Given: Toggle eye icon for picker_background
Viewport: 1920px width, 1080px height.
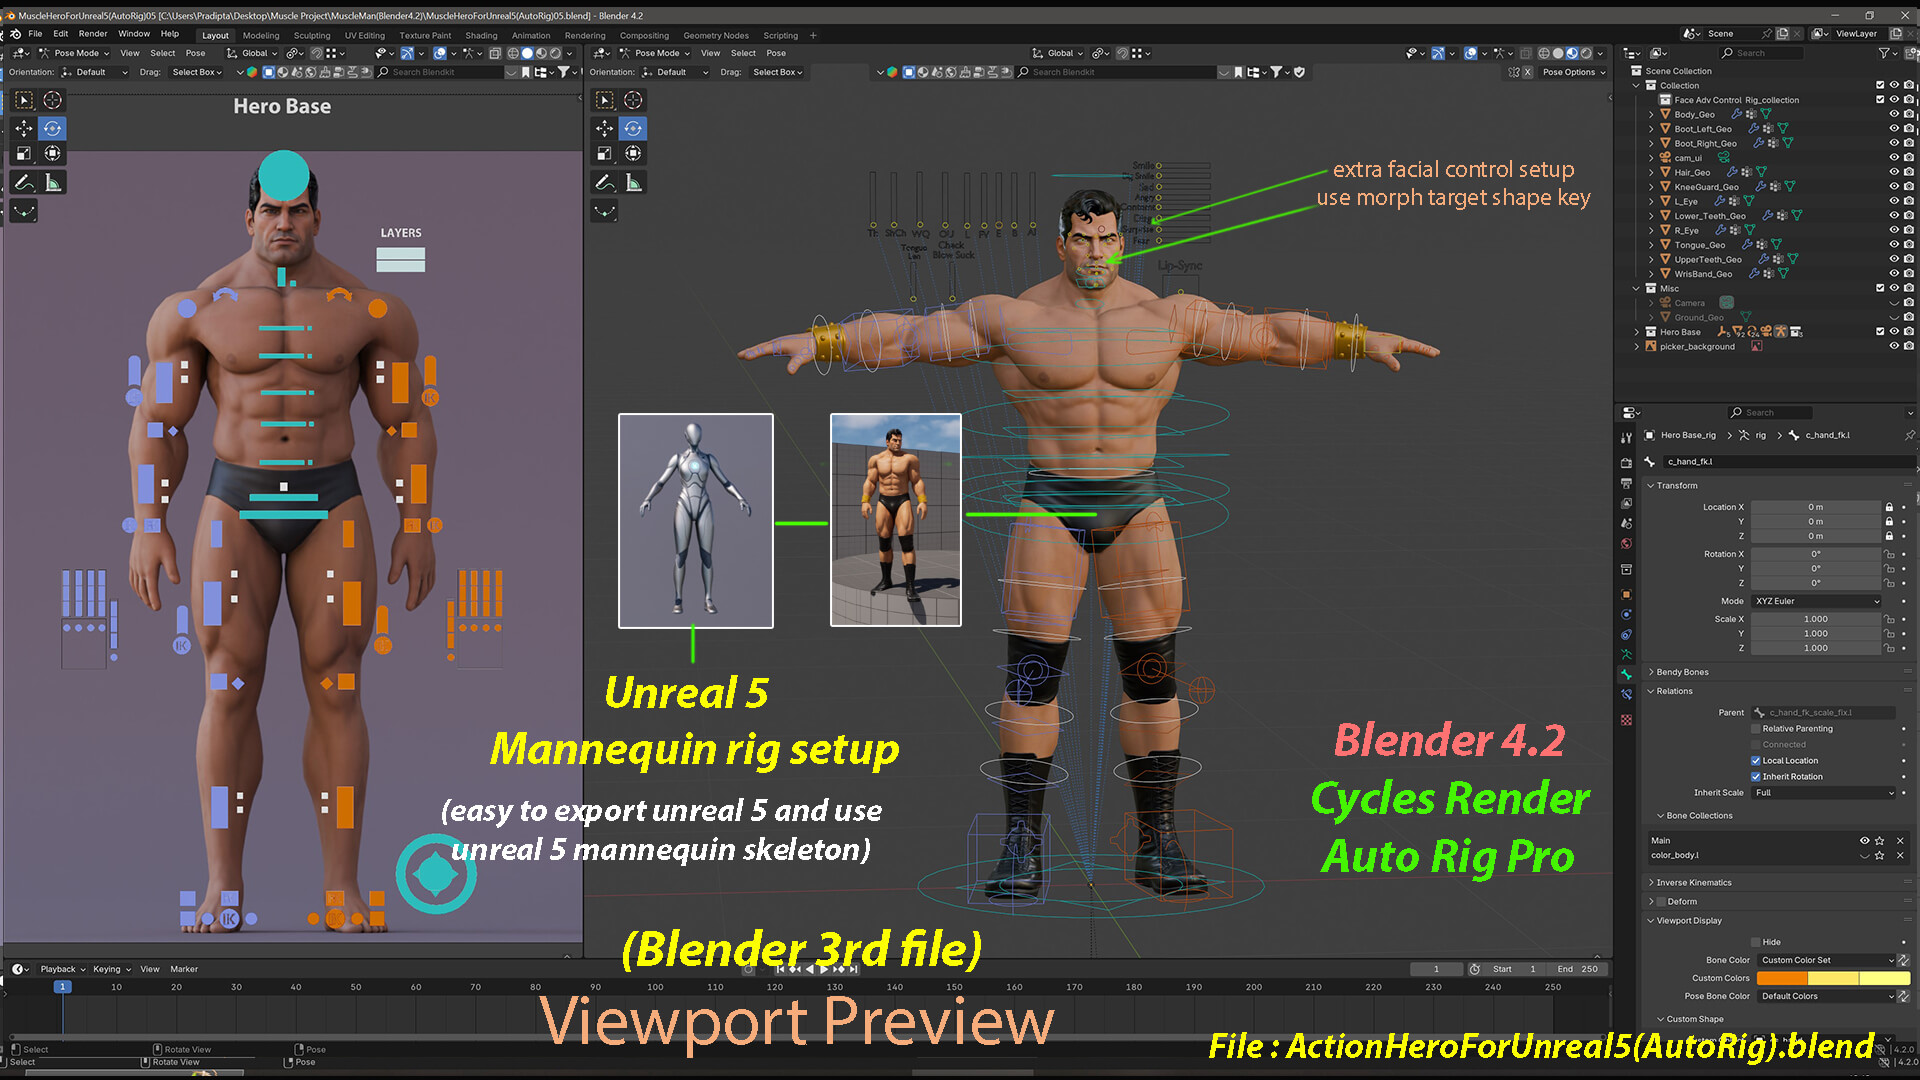Looking at the screenshot, I should [x=1894, y=346].
